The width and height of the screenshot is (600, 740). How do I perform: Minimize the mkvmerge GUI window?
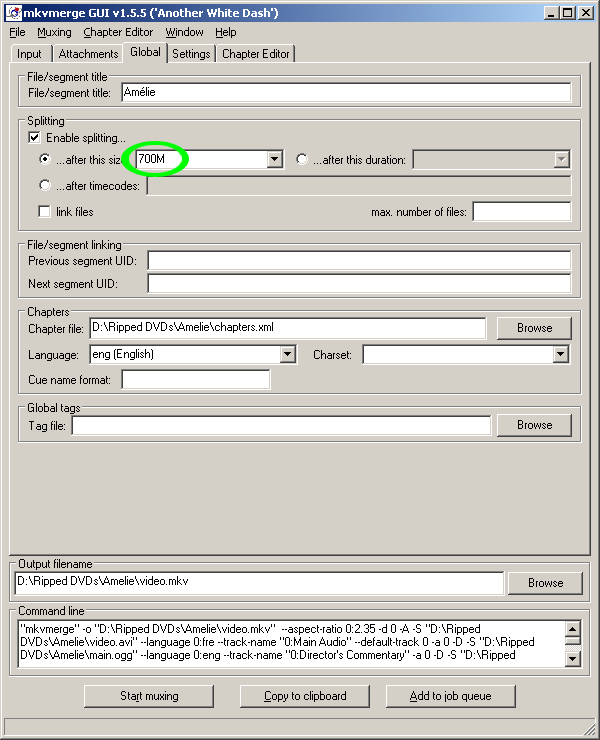[551, 13]
